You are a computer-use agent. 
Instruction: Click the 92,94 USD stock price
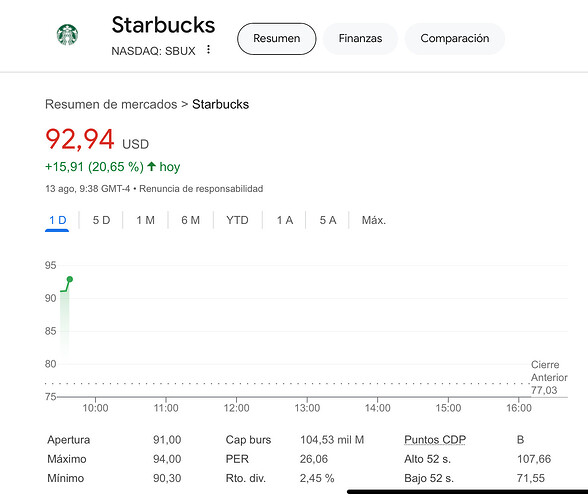(x=97, y=140)
